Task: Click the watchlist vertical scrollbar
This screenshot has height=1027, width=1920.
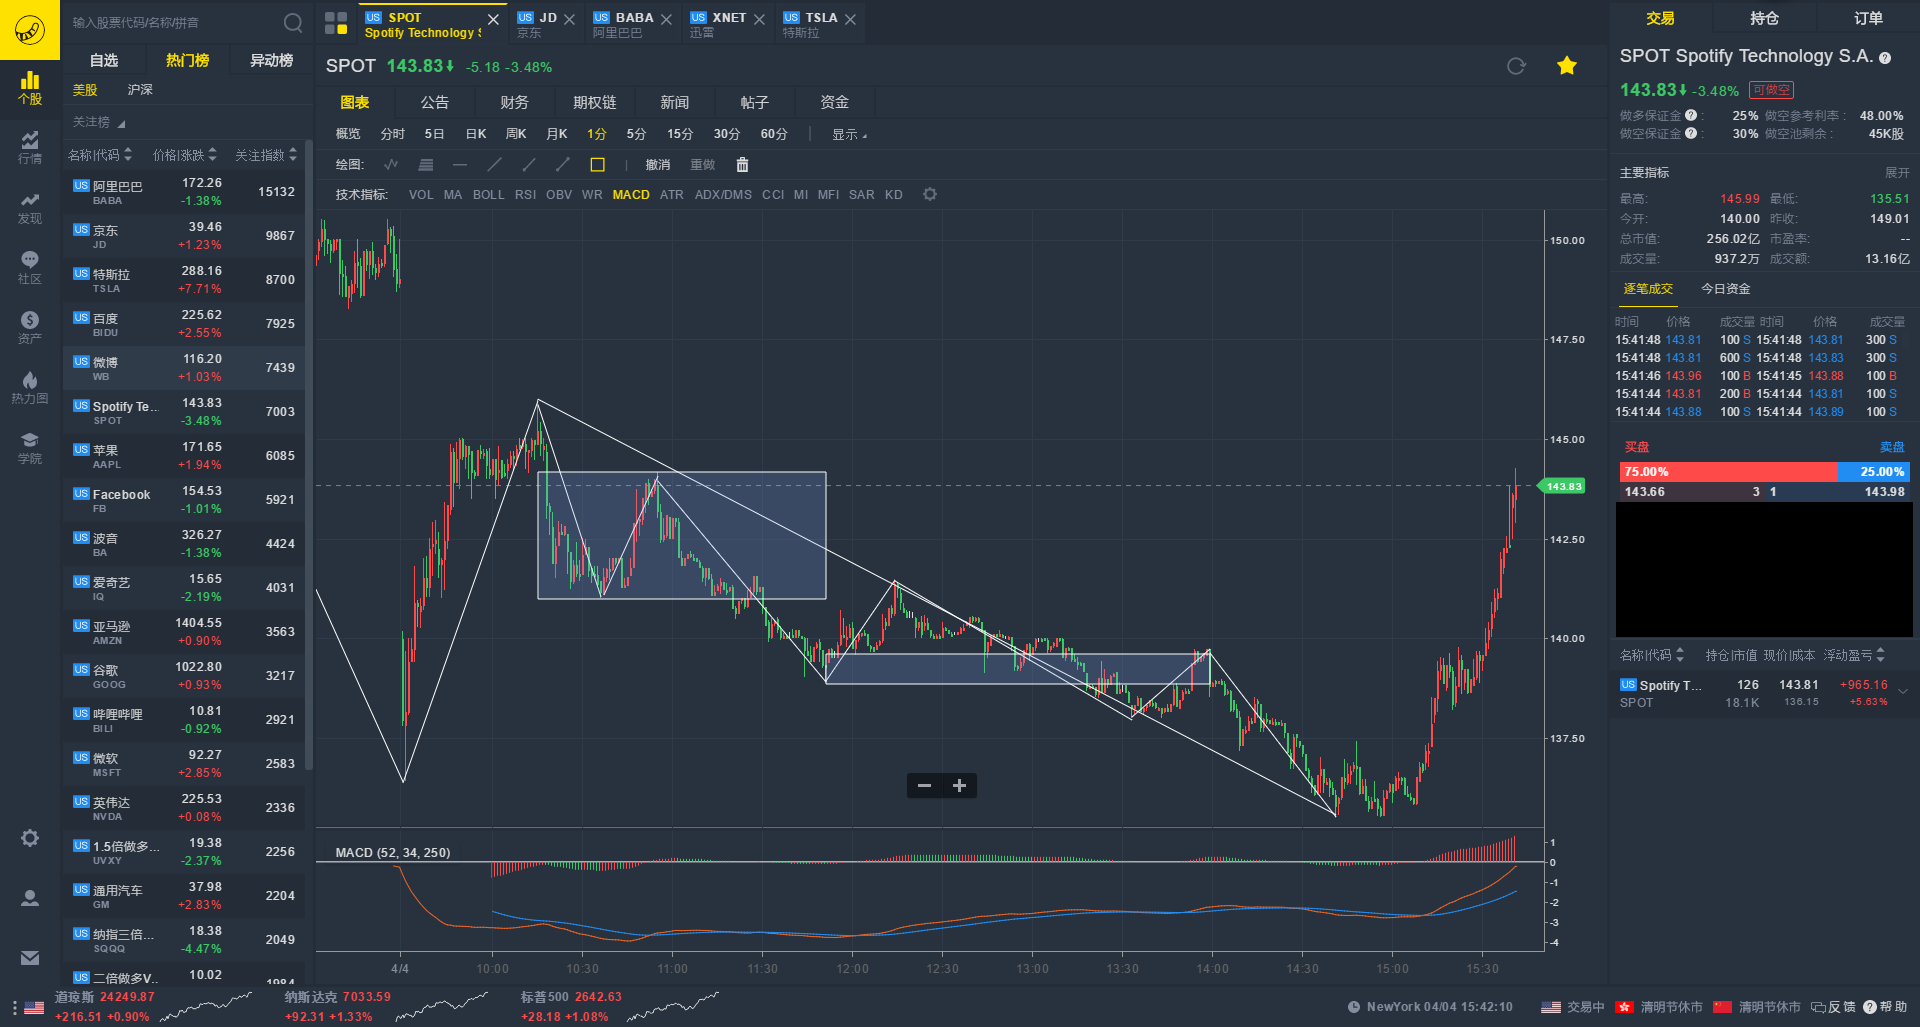Action: point(309,455)
